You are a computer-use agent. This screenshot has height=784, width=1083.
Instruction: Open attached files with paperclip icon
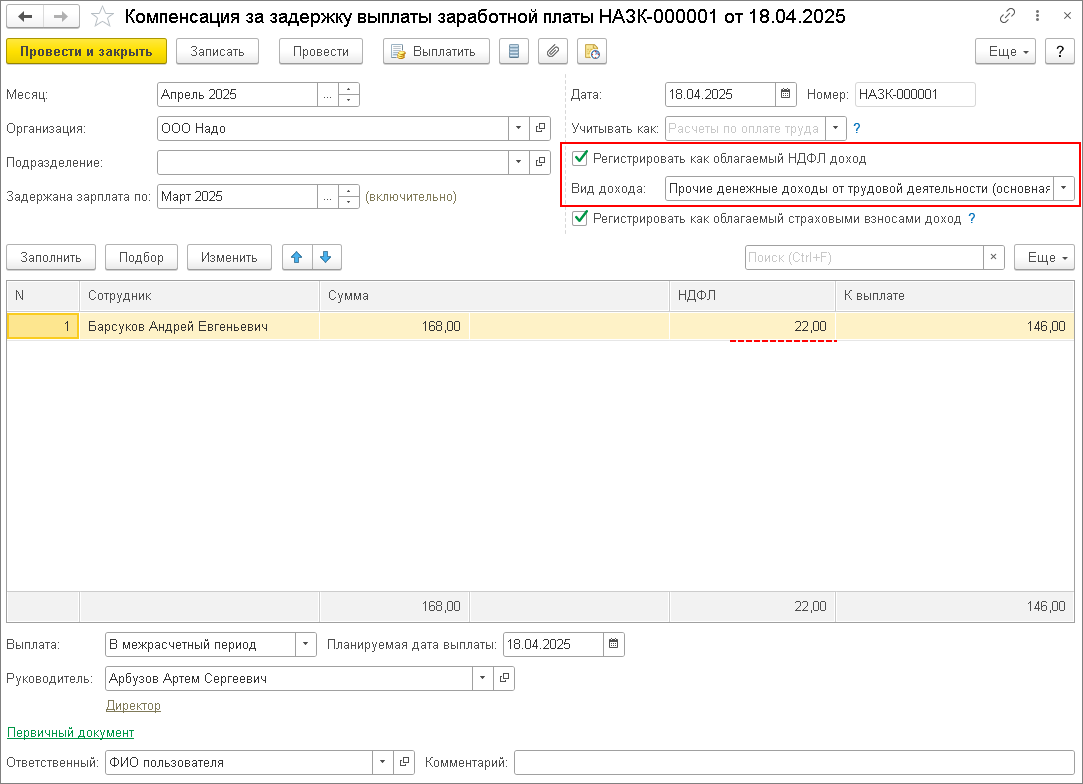(553, 51)
